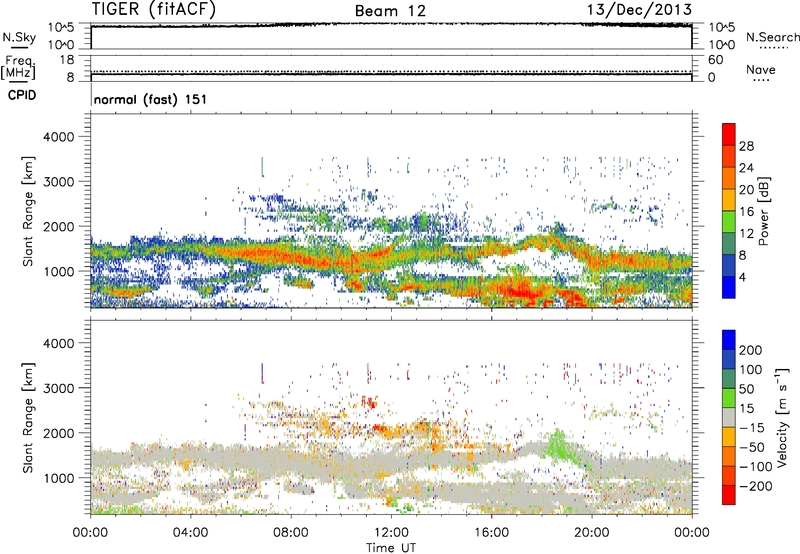Click the 60 Nave tick label
This screenshot has width=800, height=554.
[x=715, y=60]
